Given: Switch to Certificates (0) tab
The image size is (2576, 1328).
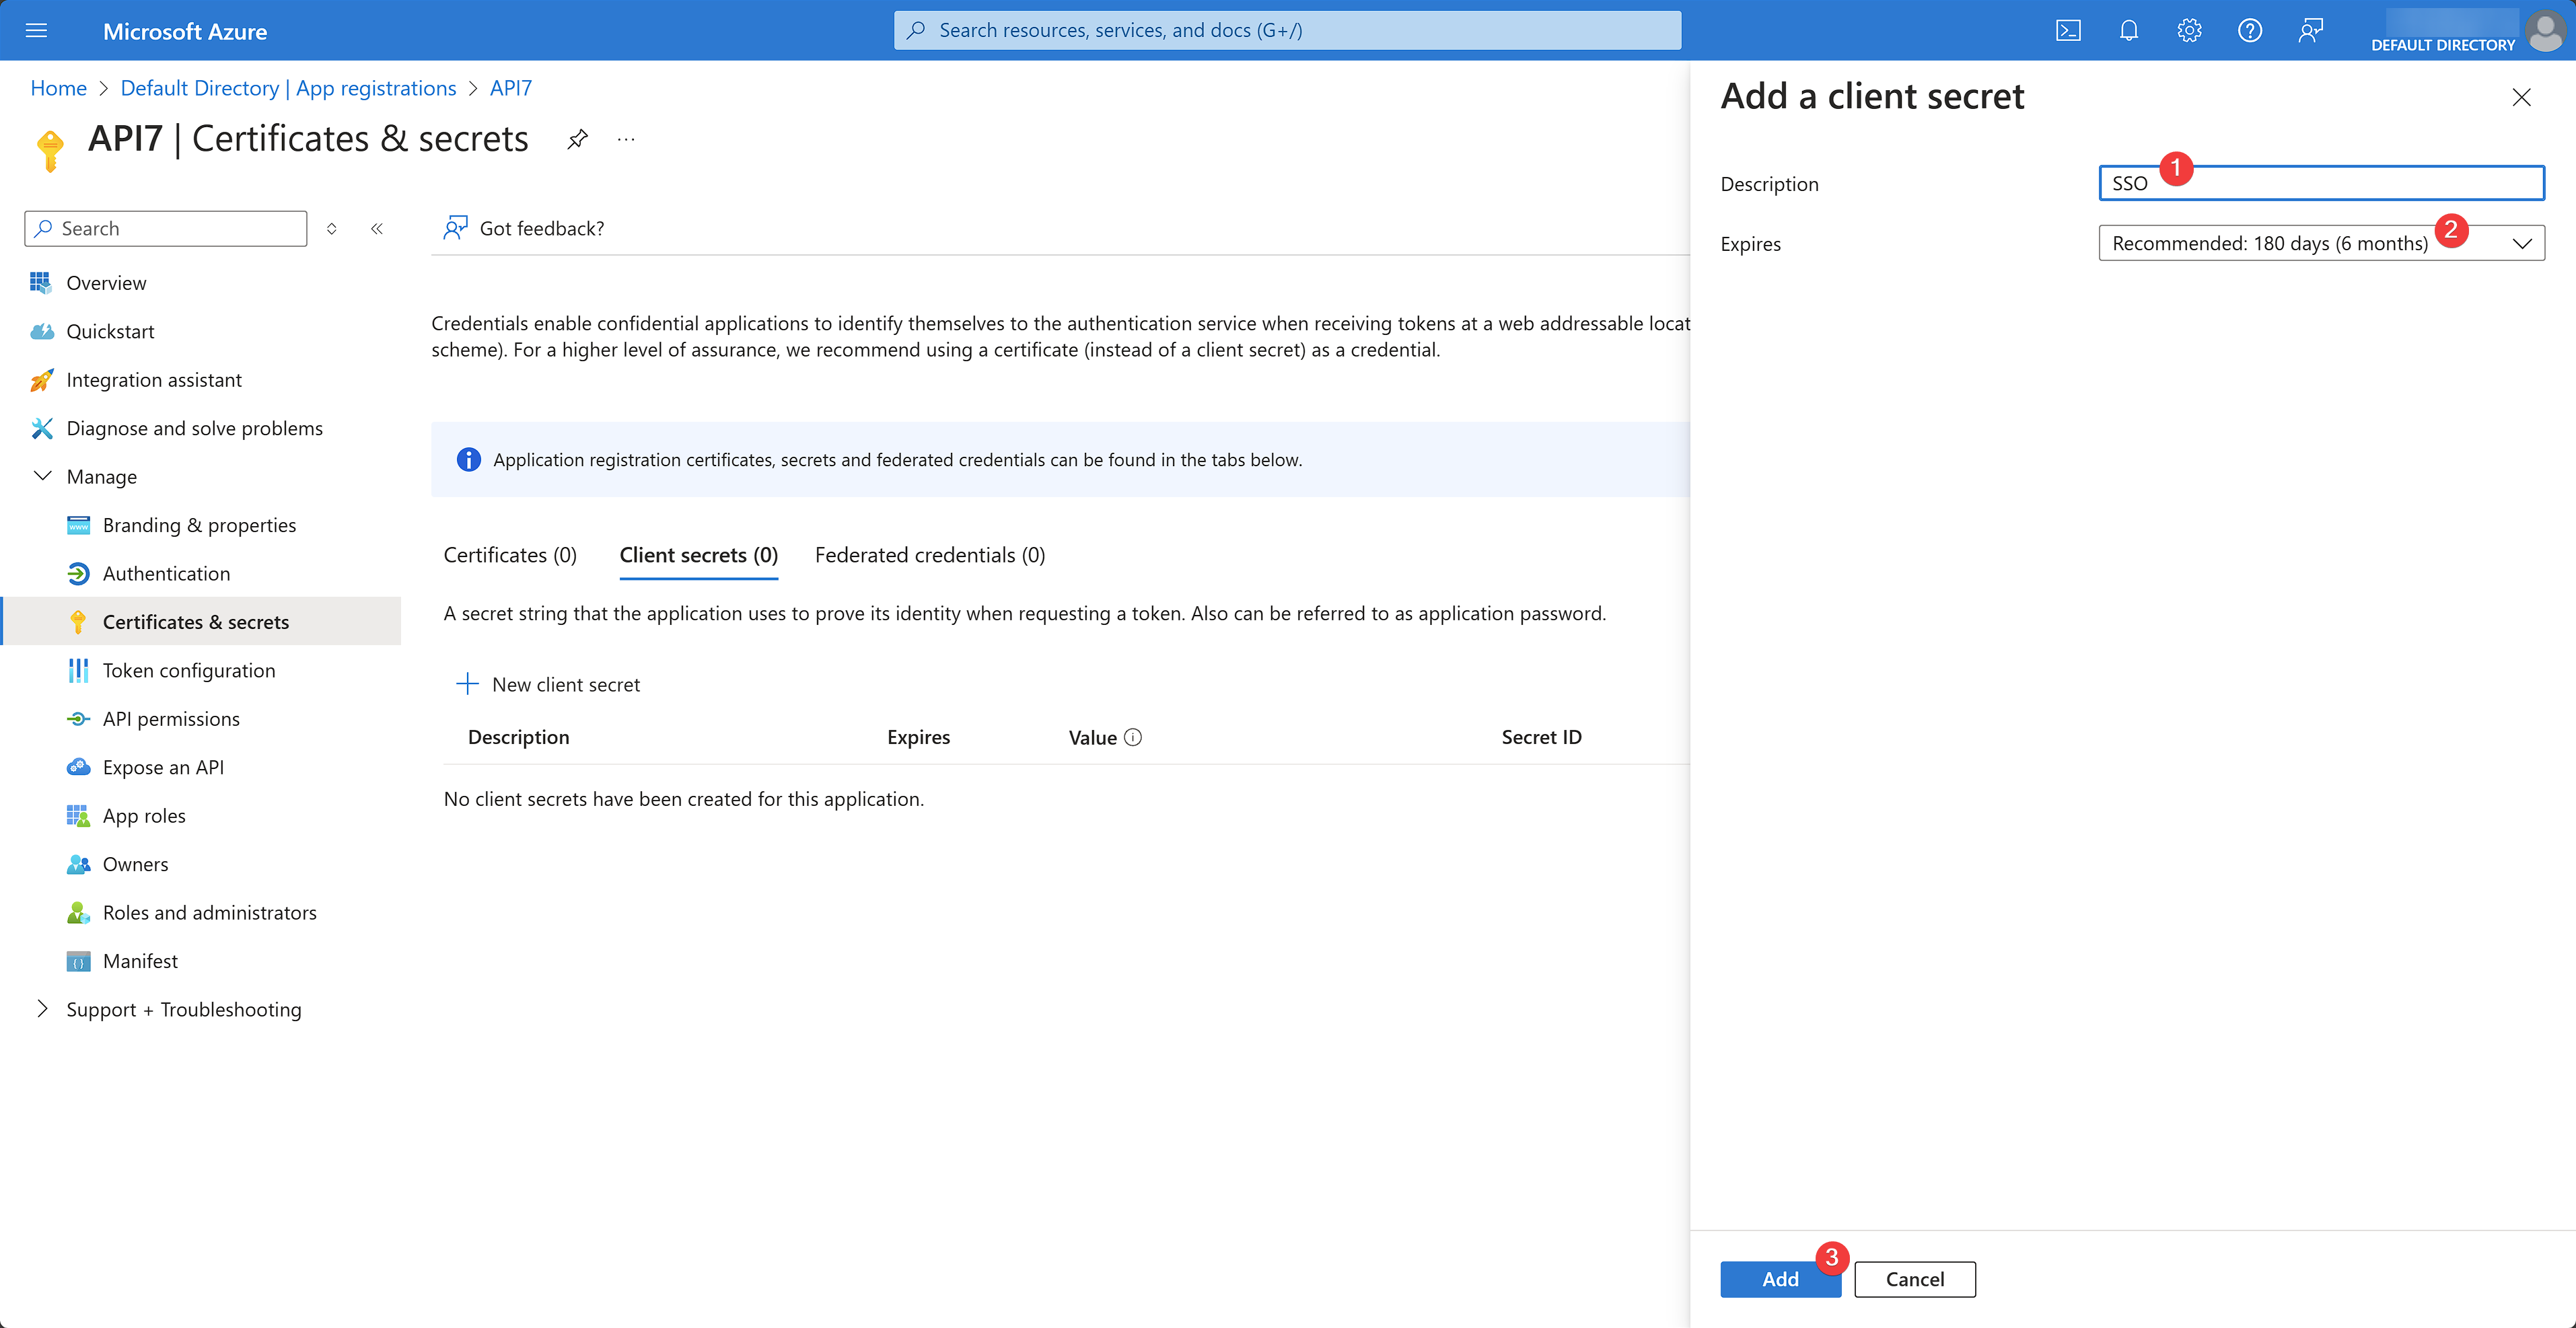Looking at the screenshot, I should (510, 555).
